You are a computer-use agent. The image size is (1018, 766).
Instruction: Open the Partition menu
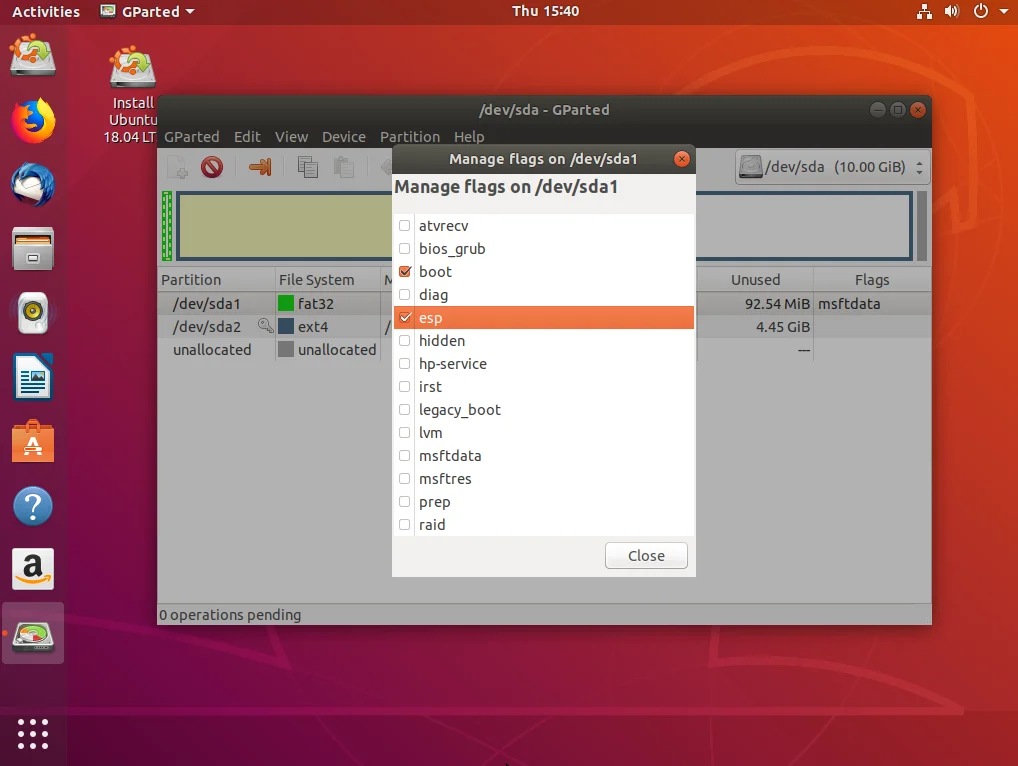pos(409,137)
